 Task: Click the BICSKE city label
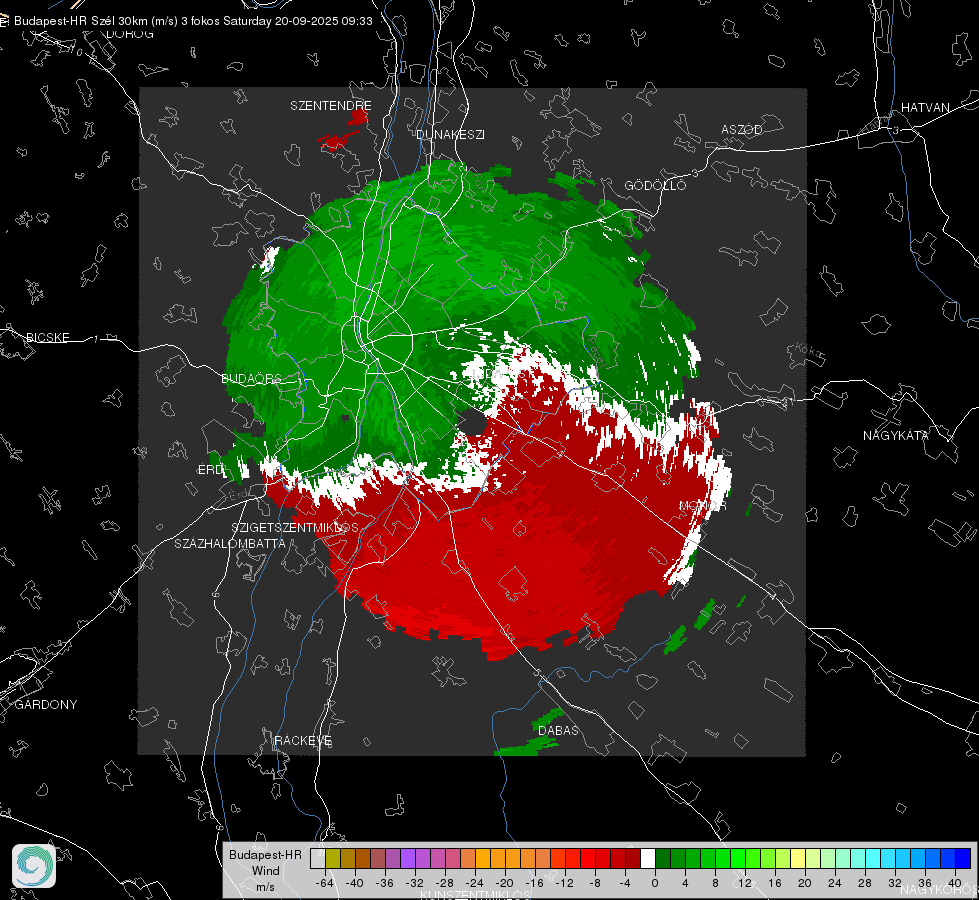[x=47, y=337]
